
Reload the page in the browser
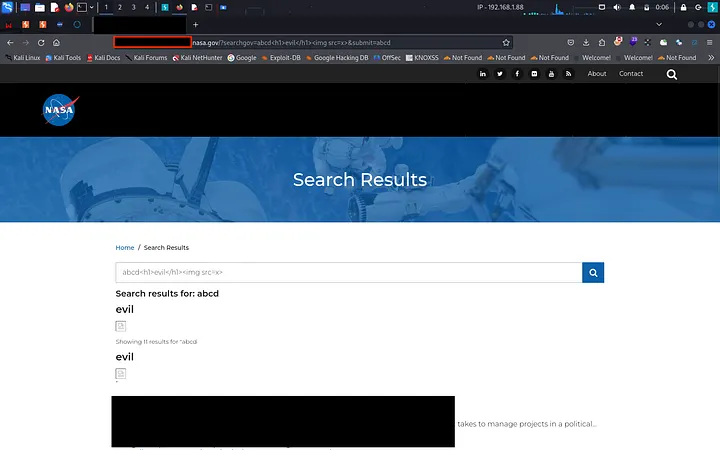tap(41, 43)
